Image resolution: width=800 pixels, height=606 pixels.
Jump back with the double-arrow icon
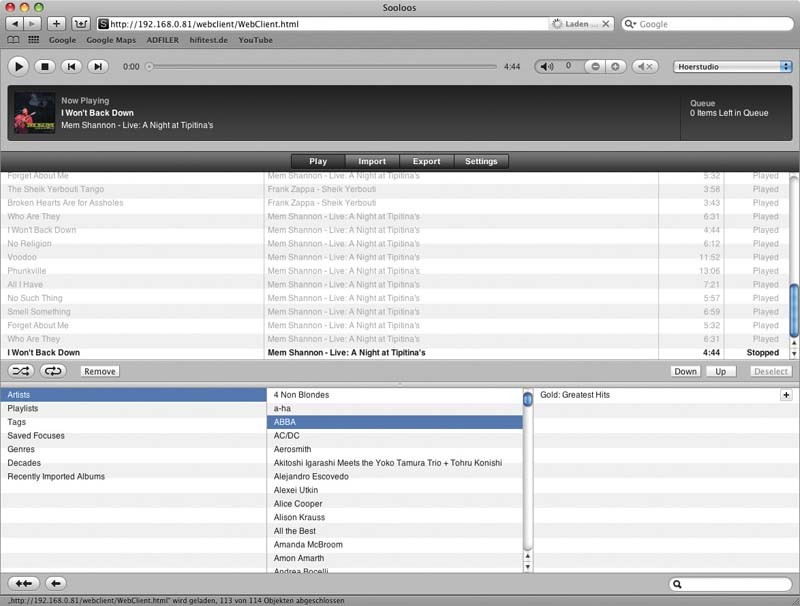pyautogui.click(x=23, y=583)
